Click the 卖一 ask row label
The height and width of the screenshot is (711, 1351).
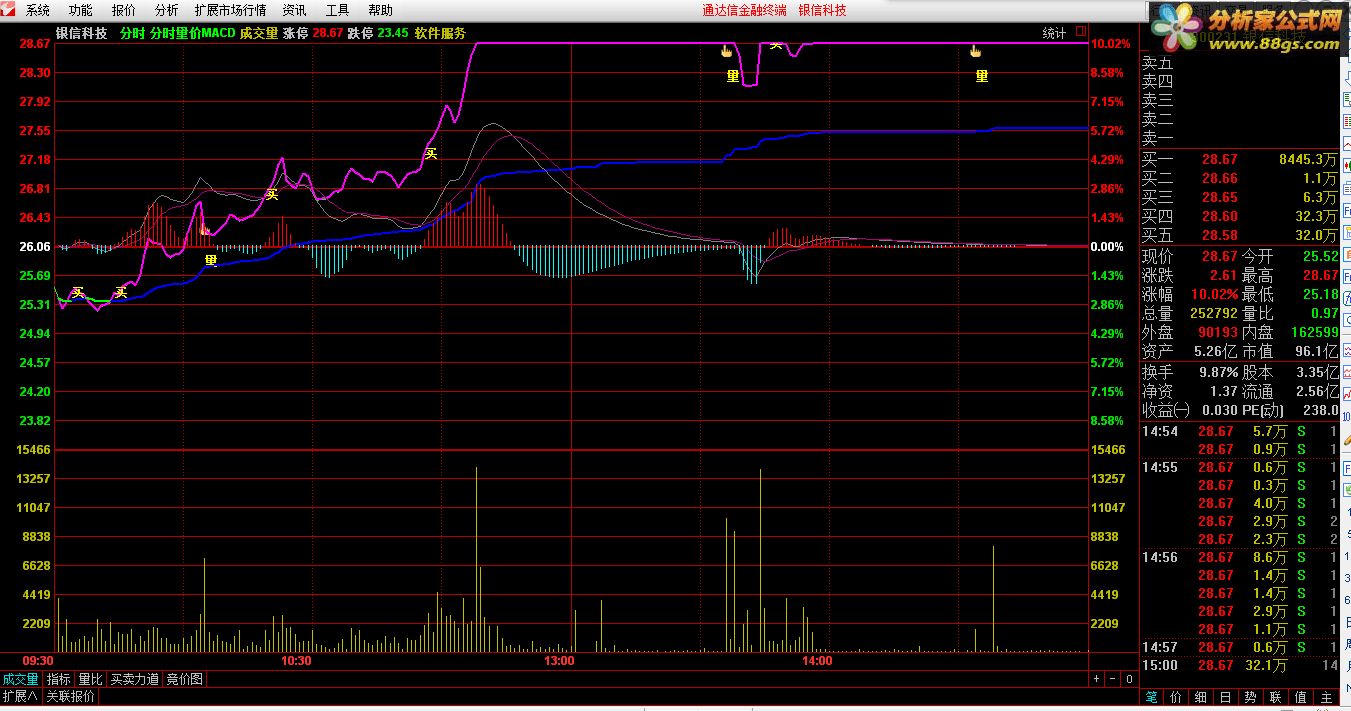pos(1158,138)
